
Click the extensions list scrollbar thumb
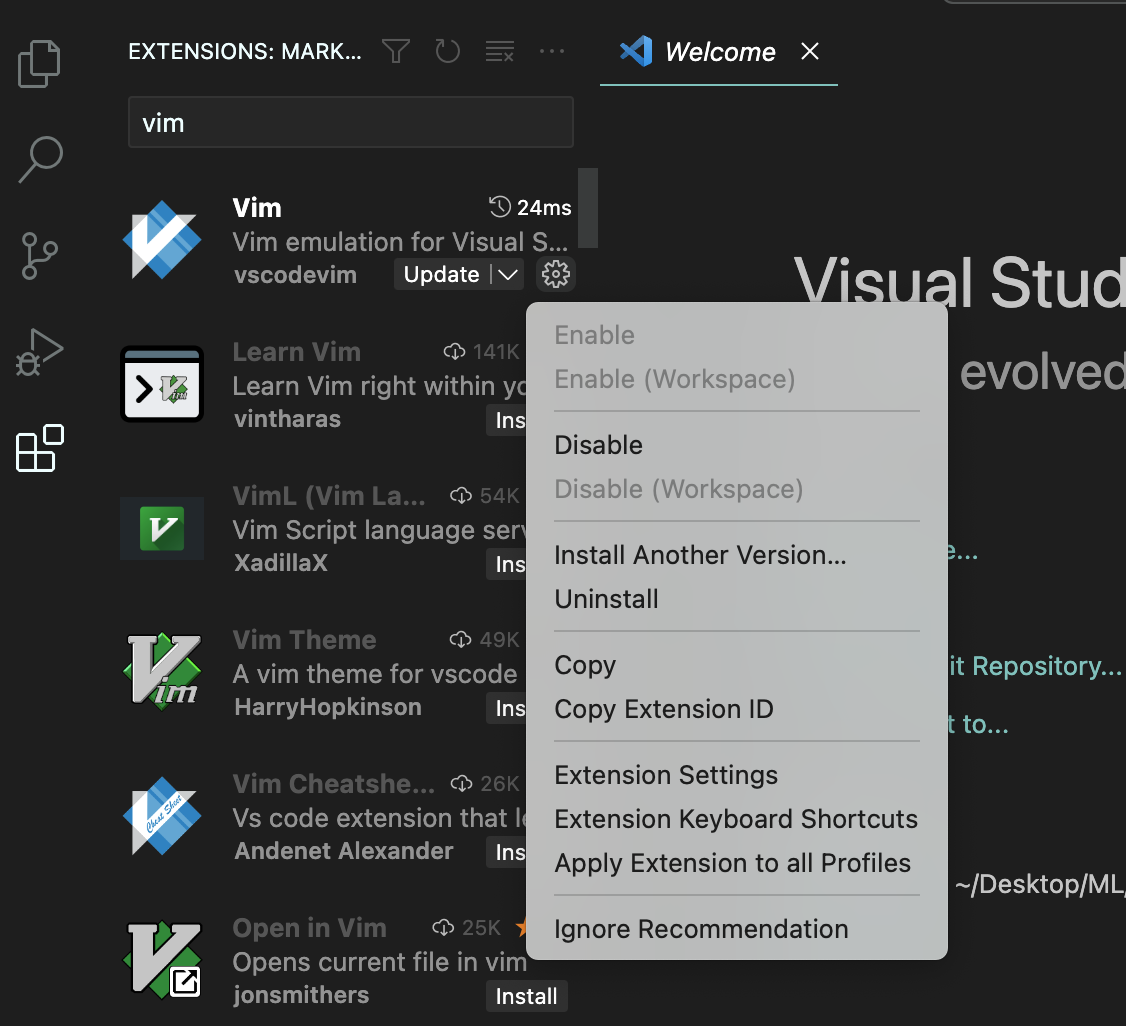pyautogui.click(x=588, y=208)
